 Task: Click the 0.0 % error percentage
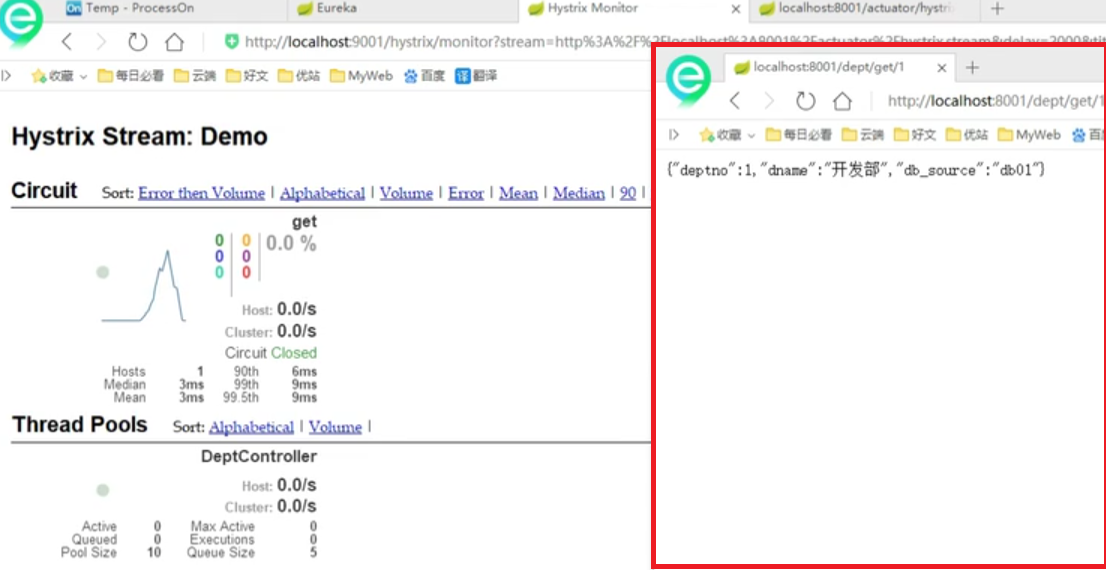pos(291,244)
